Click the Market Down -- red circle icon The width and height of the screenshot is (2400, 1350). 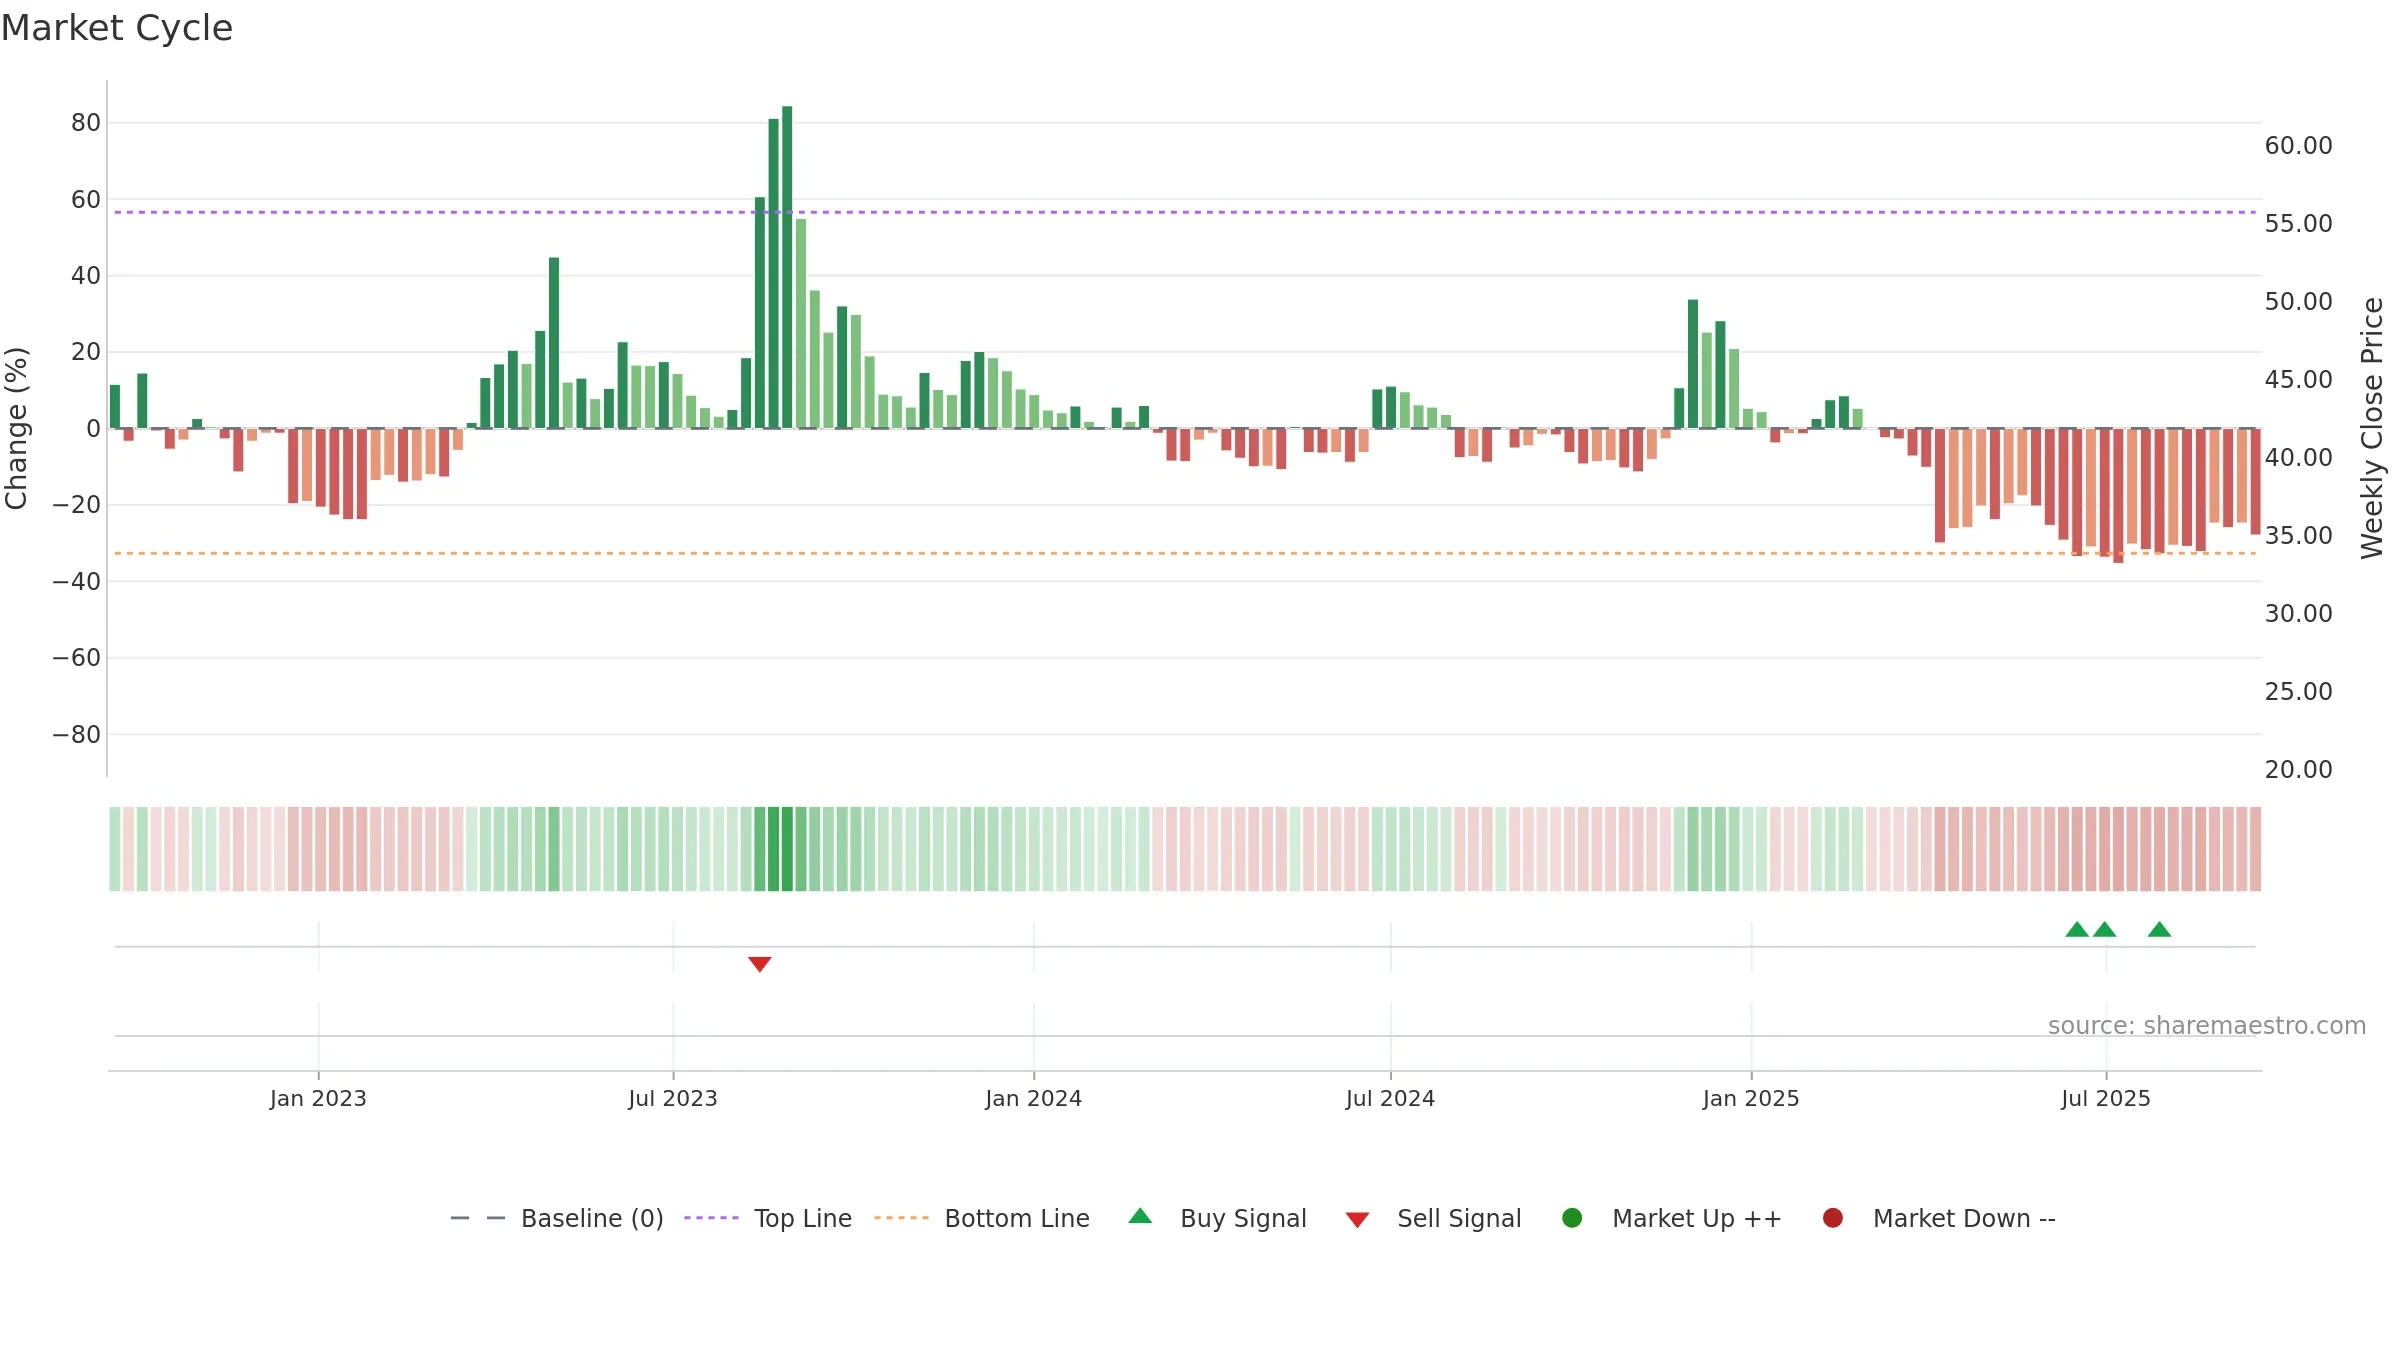(1833, 1218)
